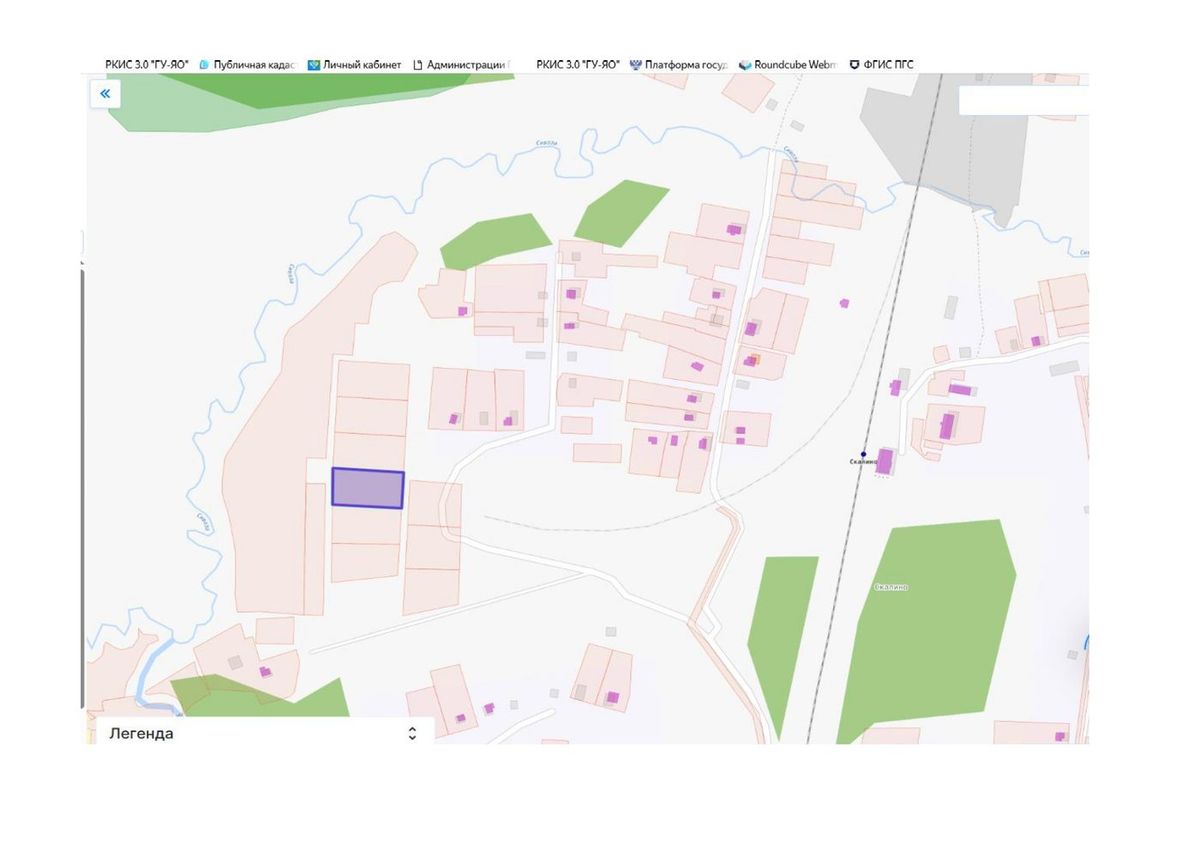1200x849 pixels.
Task: Click the Администрации page icon
Action: click(418, 65)
